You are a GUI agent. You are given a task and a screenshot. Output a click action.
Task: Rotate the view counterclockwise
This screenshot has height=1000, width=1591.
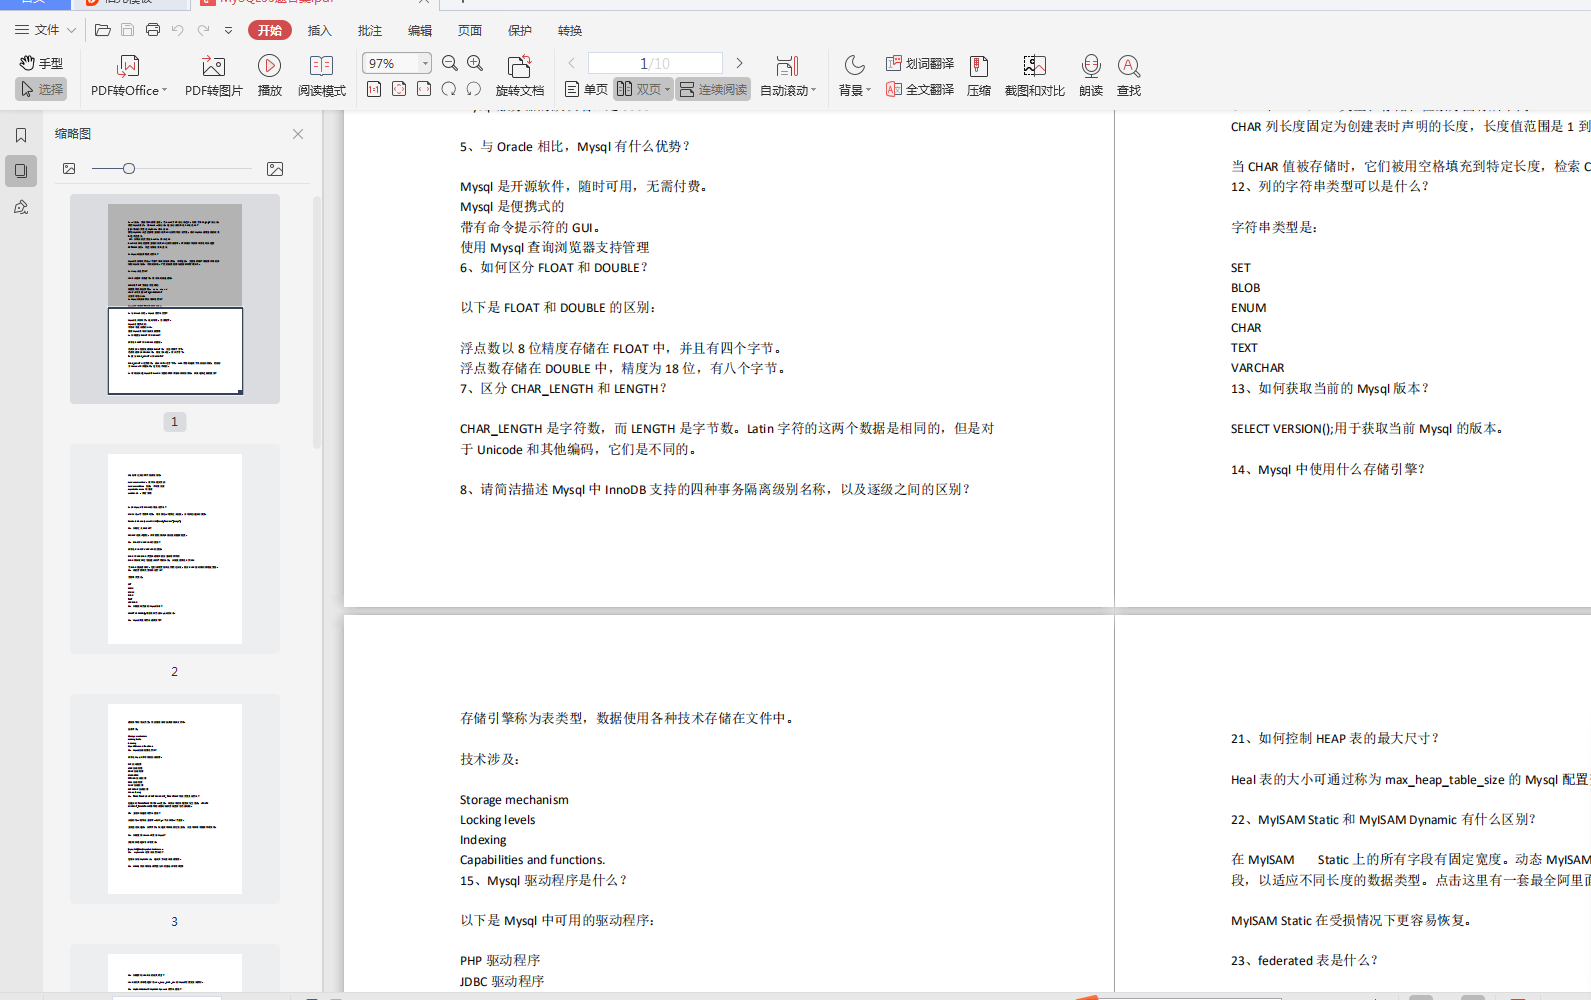tap(449, 89)
